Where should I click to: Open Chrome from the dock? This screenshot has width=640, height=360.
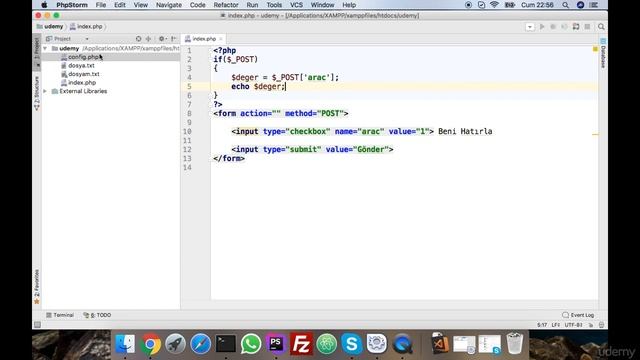(x=150, y=344)
